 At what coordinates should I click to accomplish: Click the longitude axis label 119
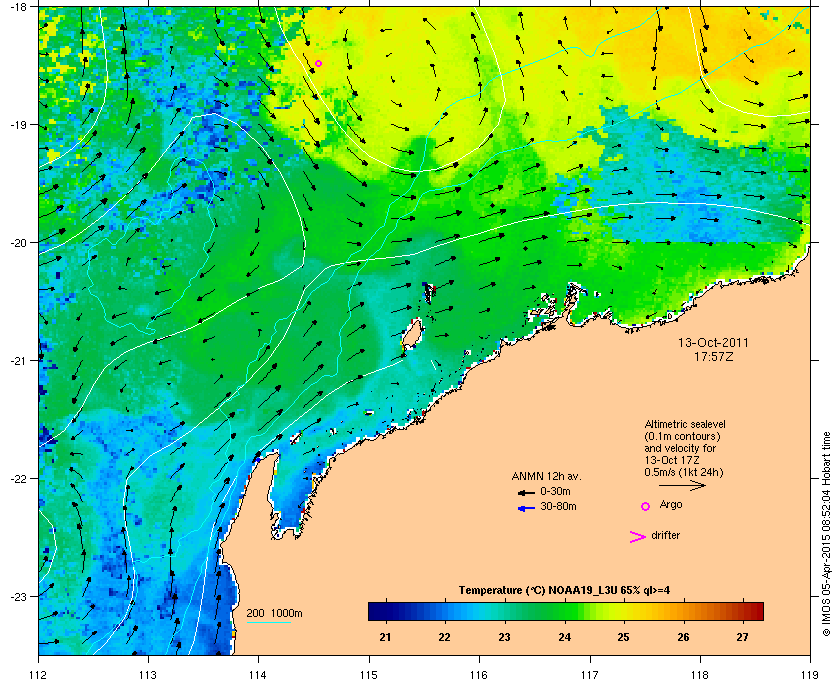point(810,675)
